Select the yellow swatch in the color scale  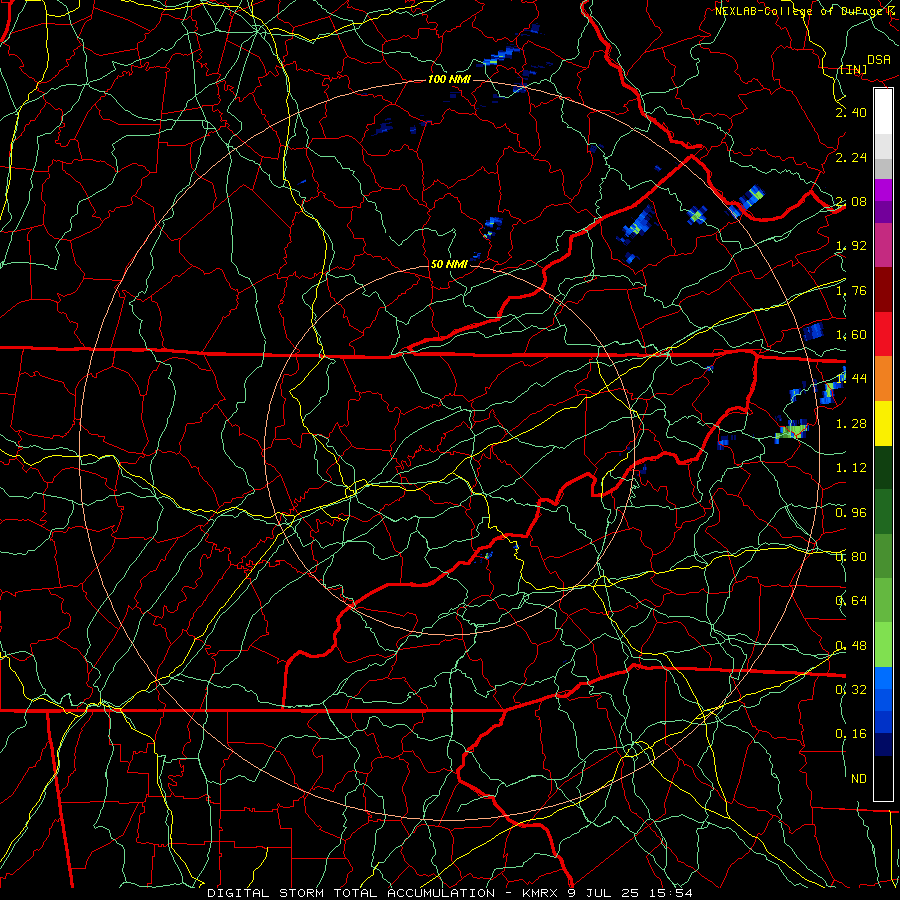pos(883,424)
